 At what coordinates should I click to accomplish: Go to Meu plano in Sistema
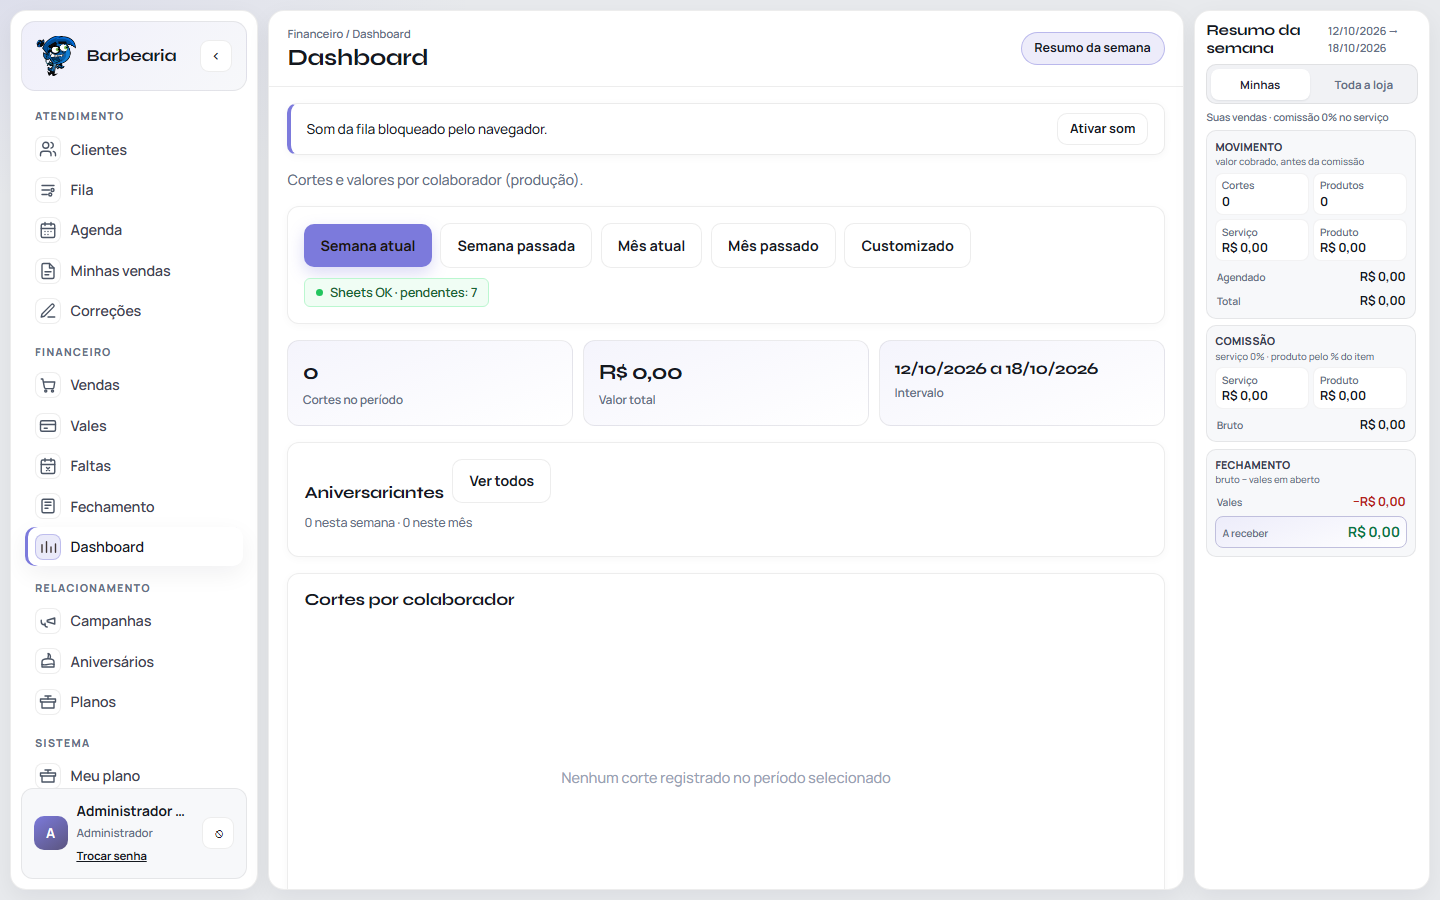click(134, 776)
